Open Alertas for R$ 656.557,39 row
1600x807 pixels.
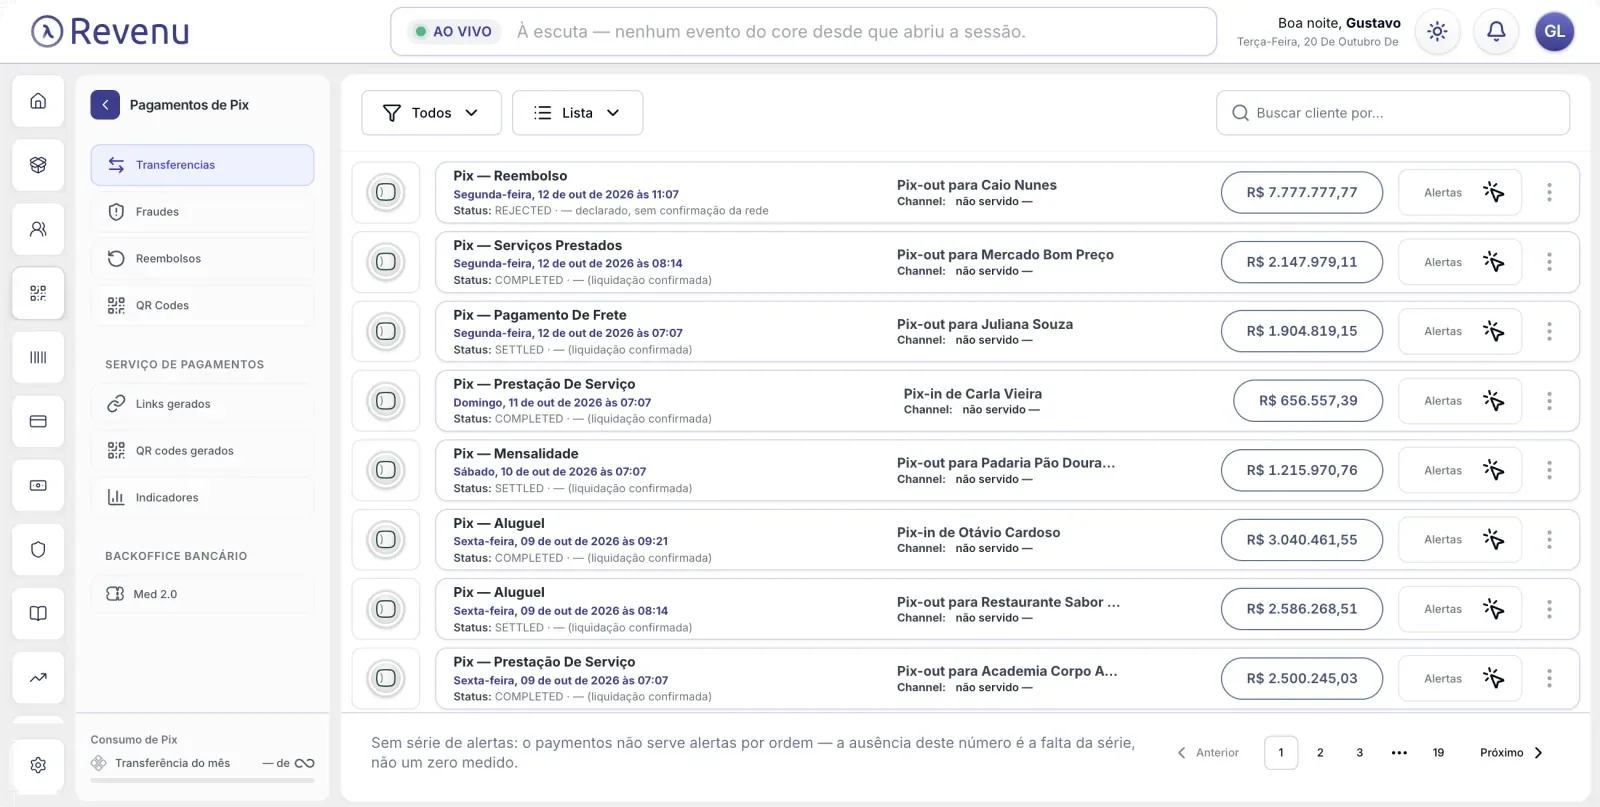point(1459,401)
